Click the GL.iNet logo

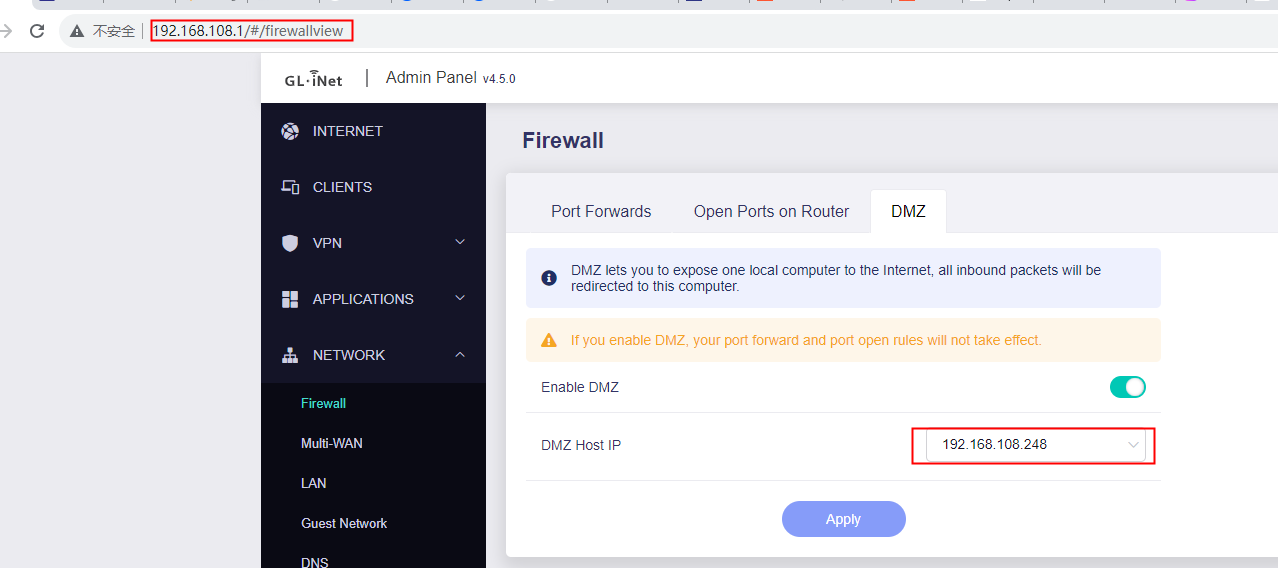pos(313,79)
